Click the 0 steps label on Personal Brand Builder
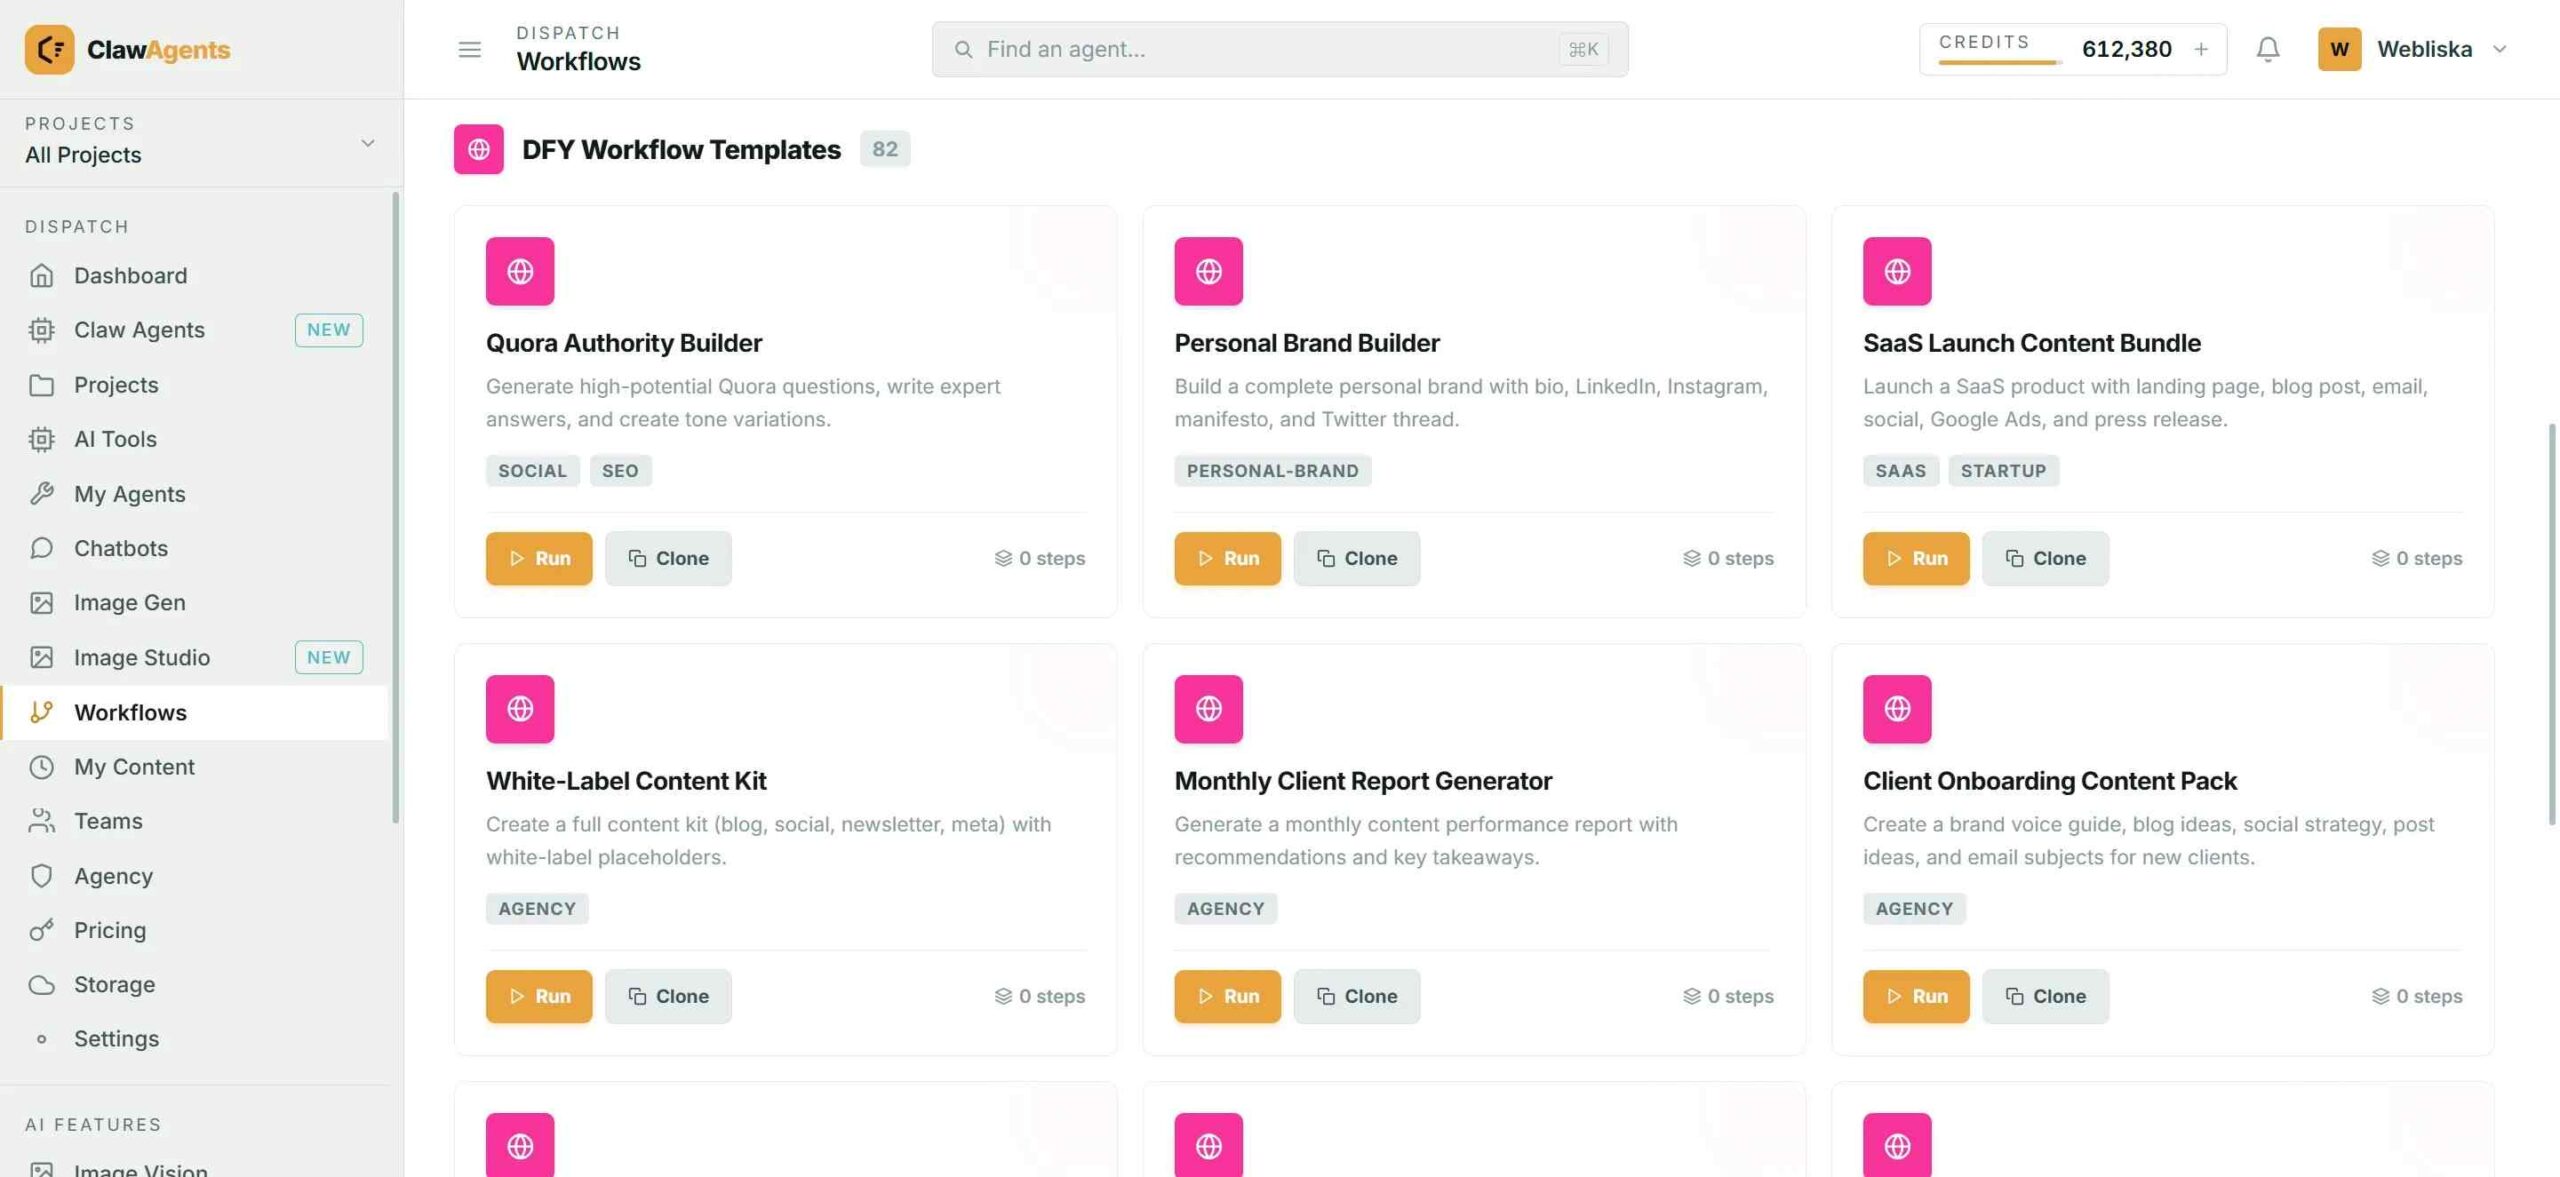The height and width of the screenshot is (1177, 2560). [1728, 558]
